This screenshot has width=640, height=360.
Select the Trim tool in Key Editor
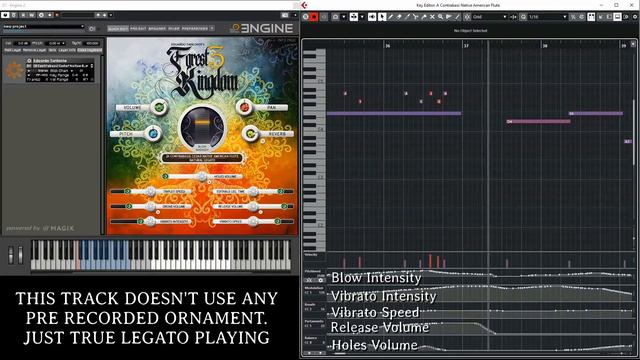407,17
